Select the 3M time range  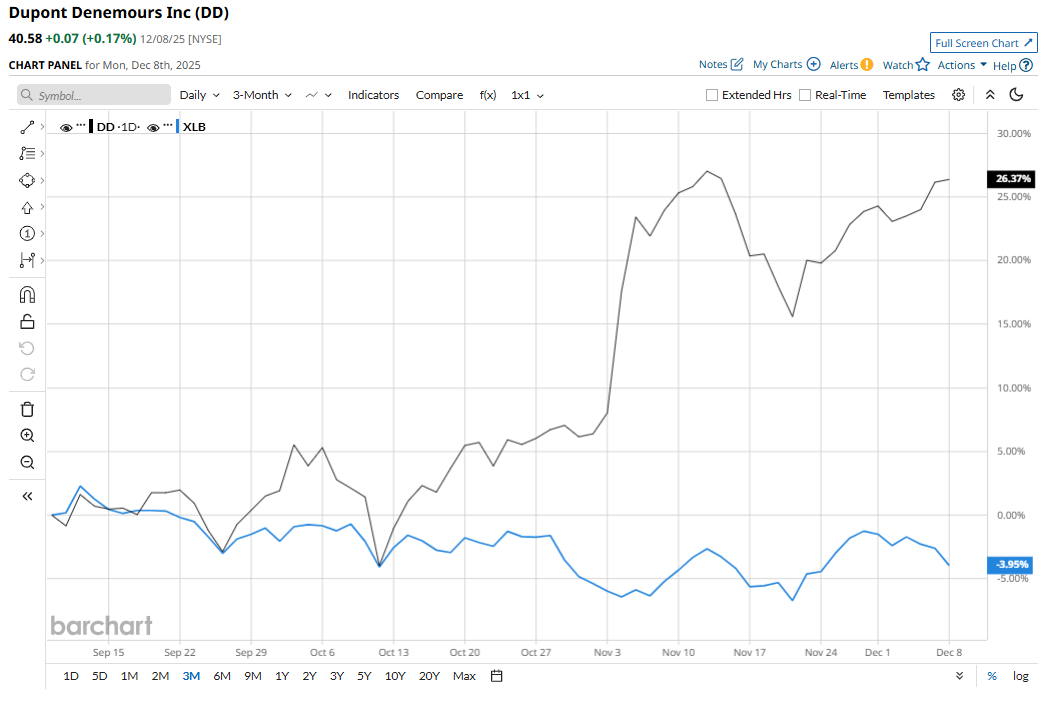(x=191, y=676)
